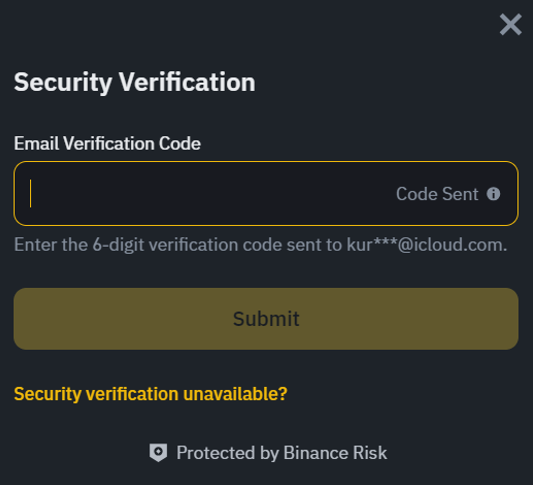
Task: Select the Security Verification heading
Action: click(x=135, y=82)
